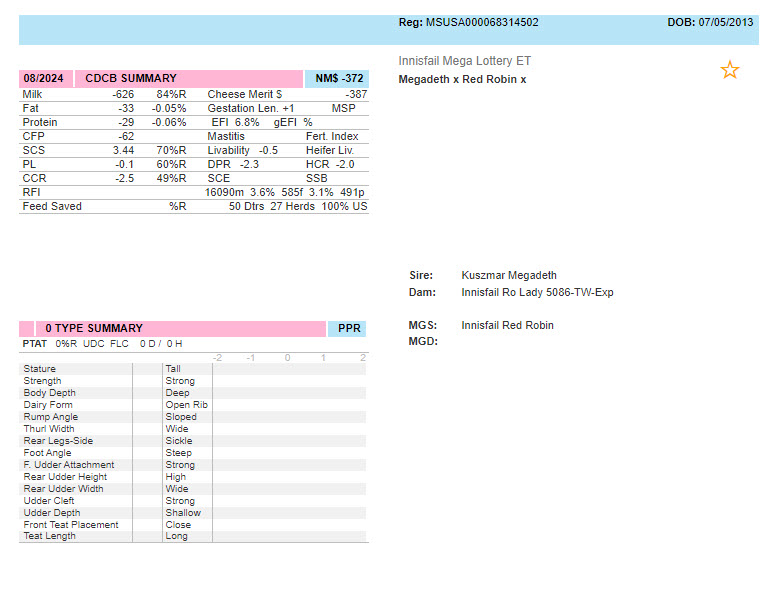Click the Megadeth x Red Robin x pedigree

click(462, 79)
